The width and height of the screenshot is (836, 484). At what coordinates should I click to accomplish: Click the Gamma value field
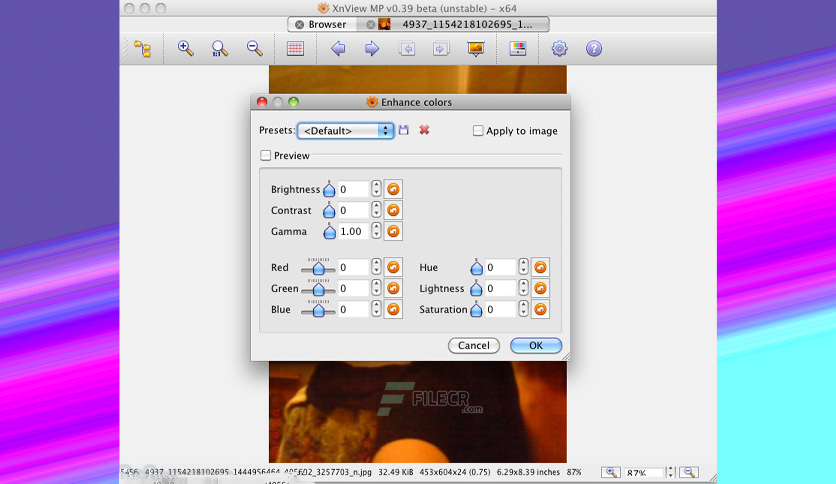pyautogui.click(x=354, y=231)
